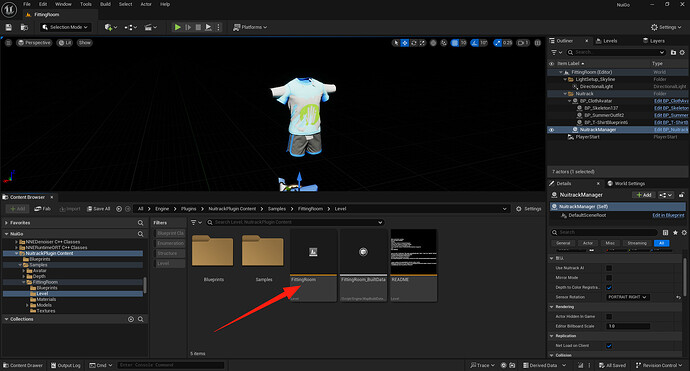
Task: Open the viewport options hamburger menu
Action: [8, 43]
